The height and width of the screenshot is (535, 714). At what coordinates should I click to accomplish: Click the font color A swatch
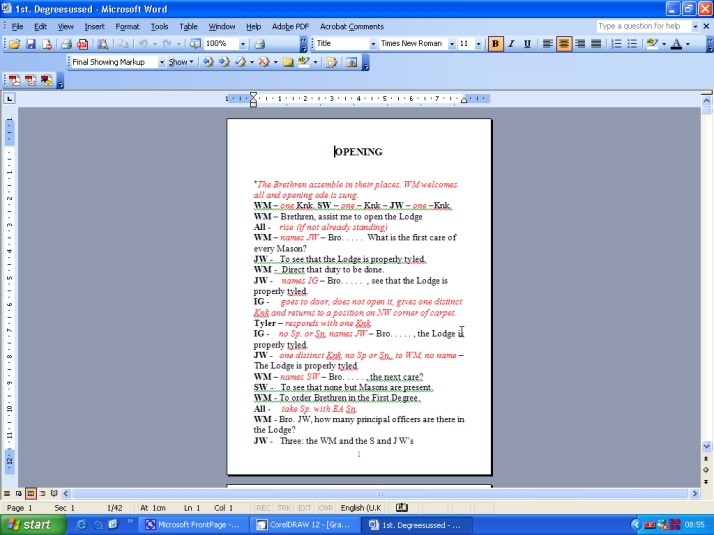pyautogui.click(x=677, y=44)
